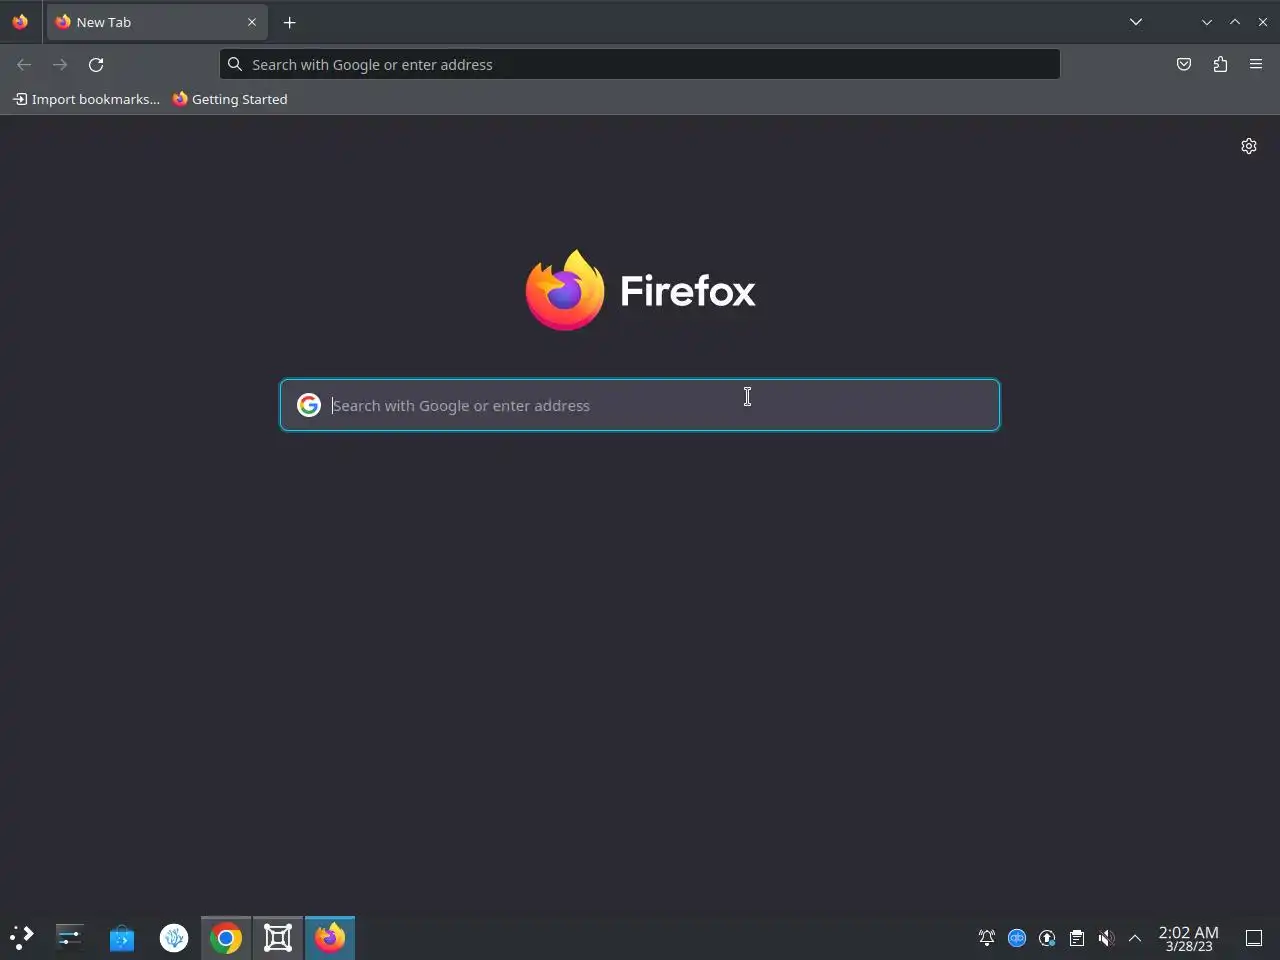Click the magnifier icon in address bar

point(235,64)
